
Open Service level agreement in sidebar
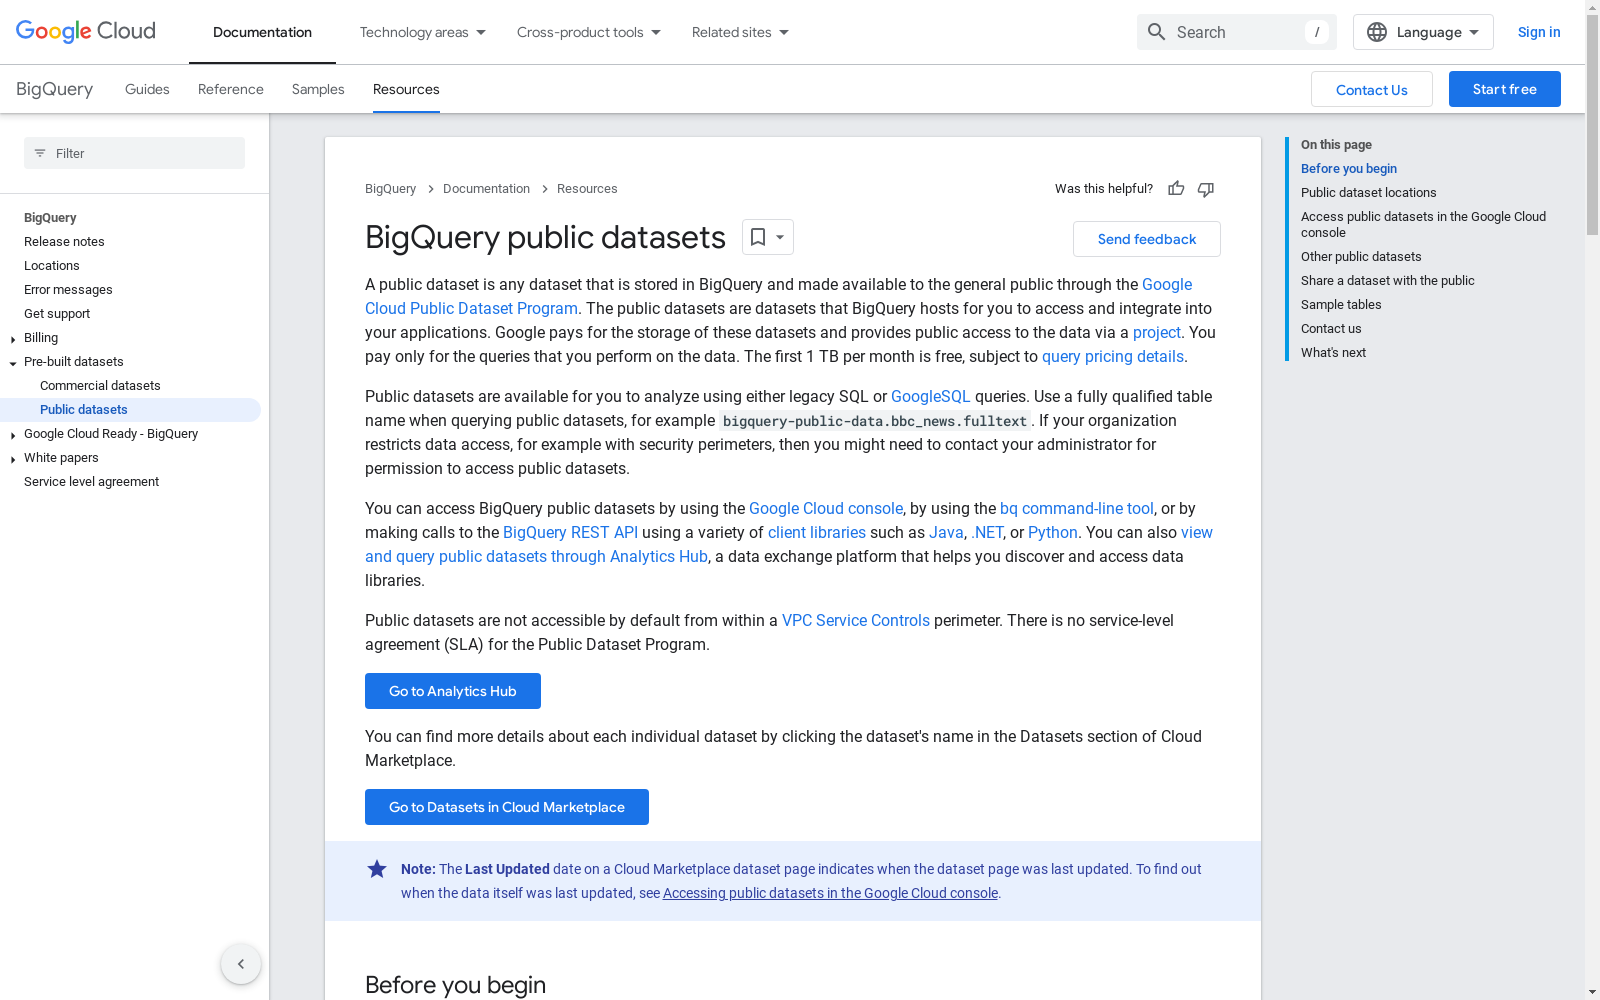[x=92, y=482]
